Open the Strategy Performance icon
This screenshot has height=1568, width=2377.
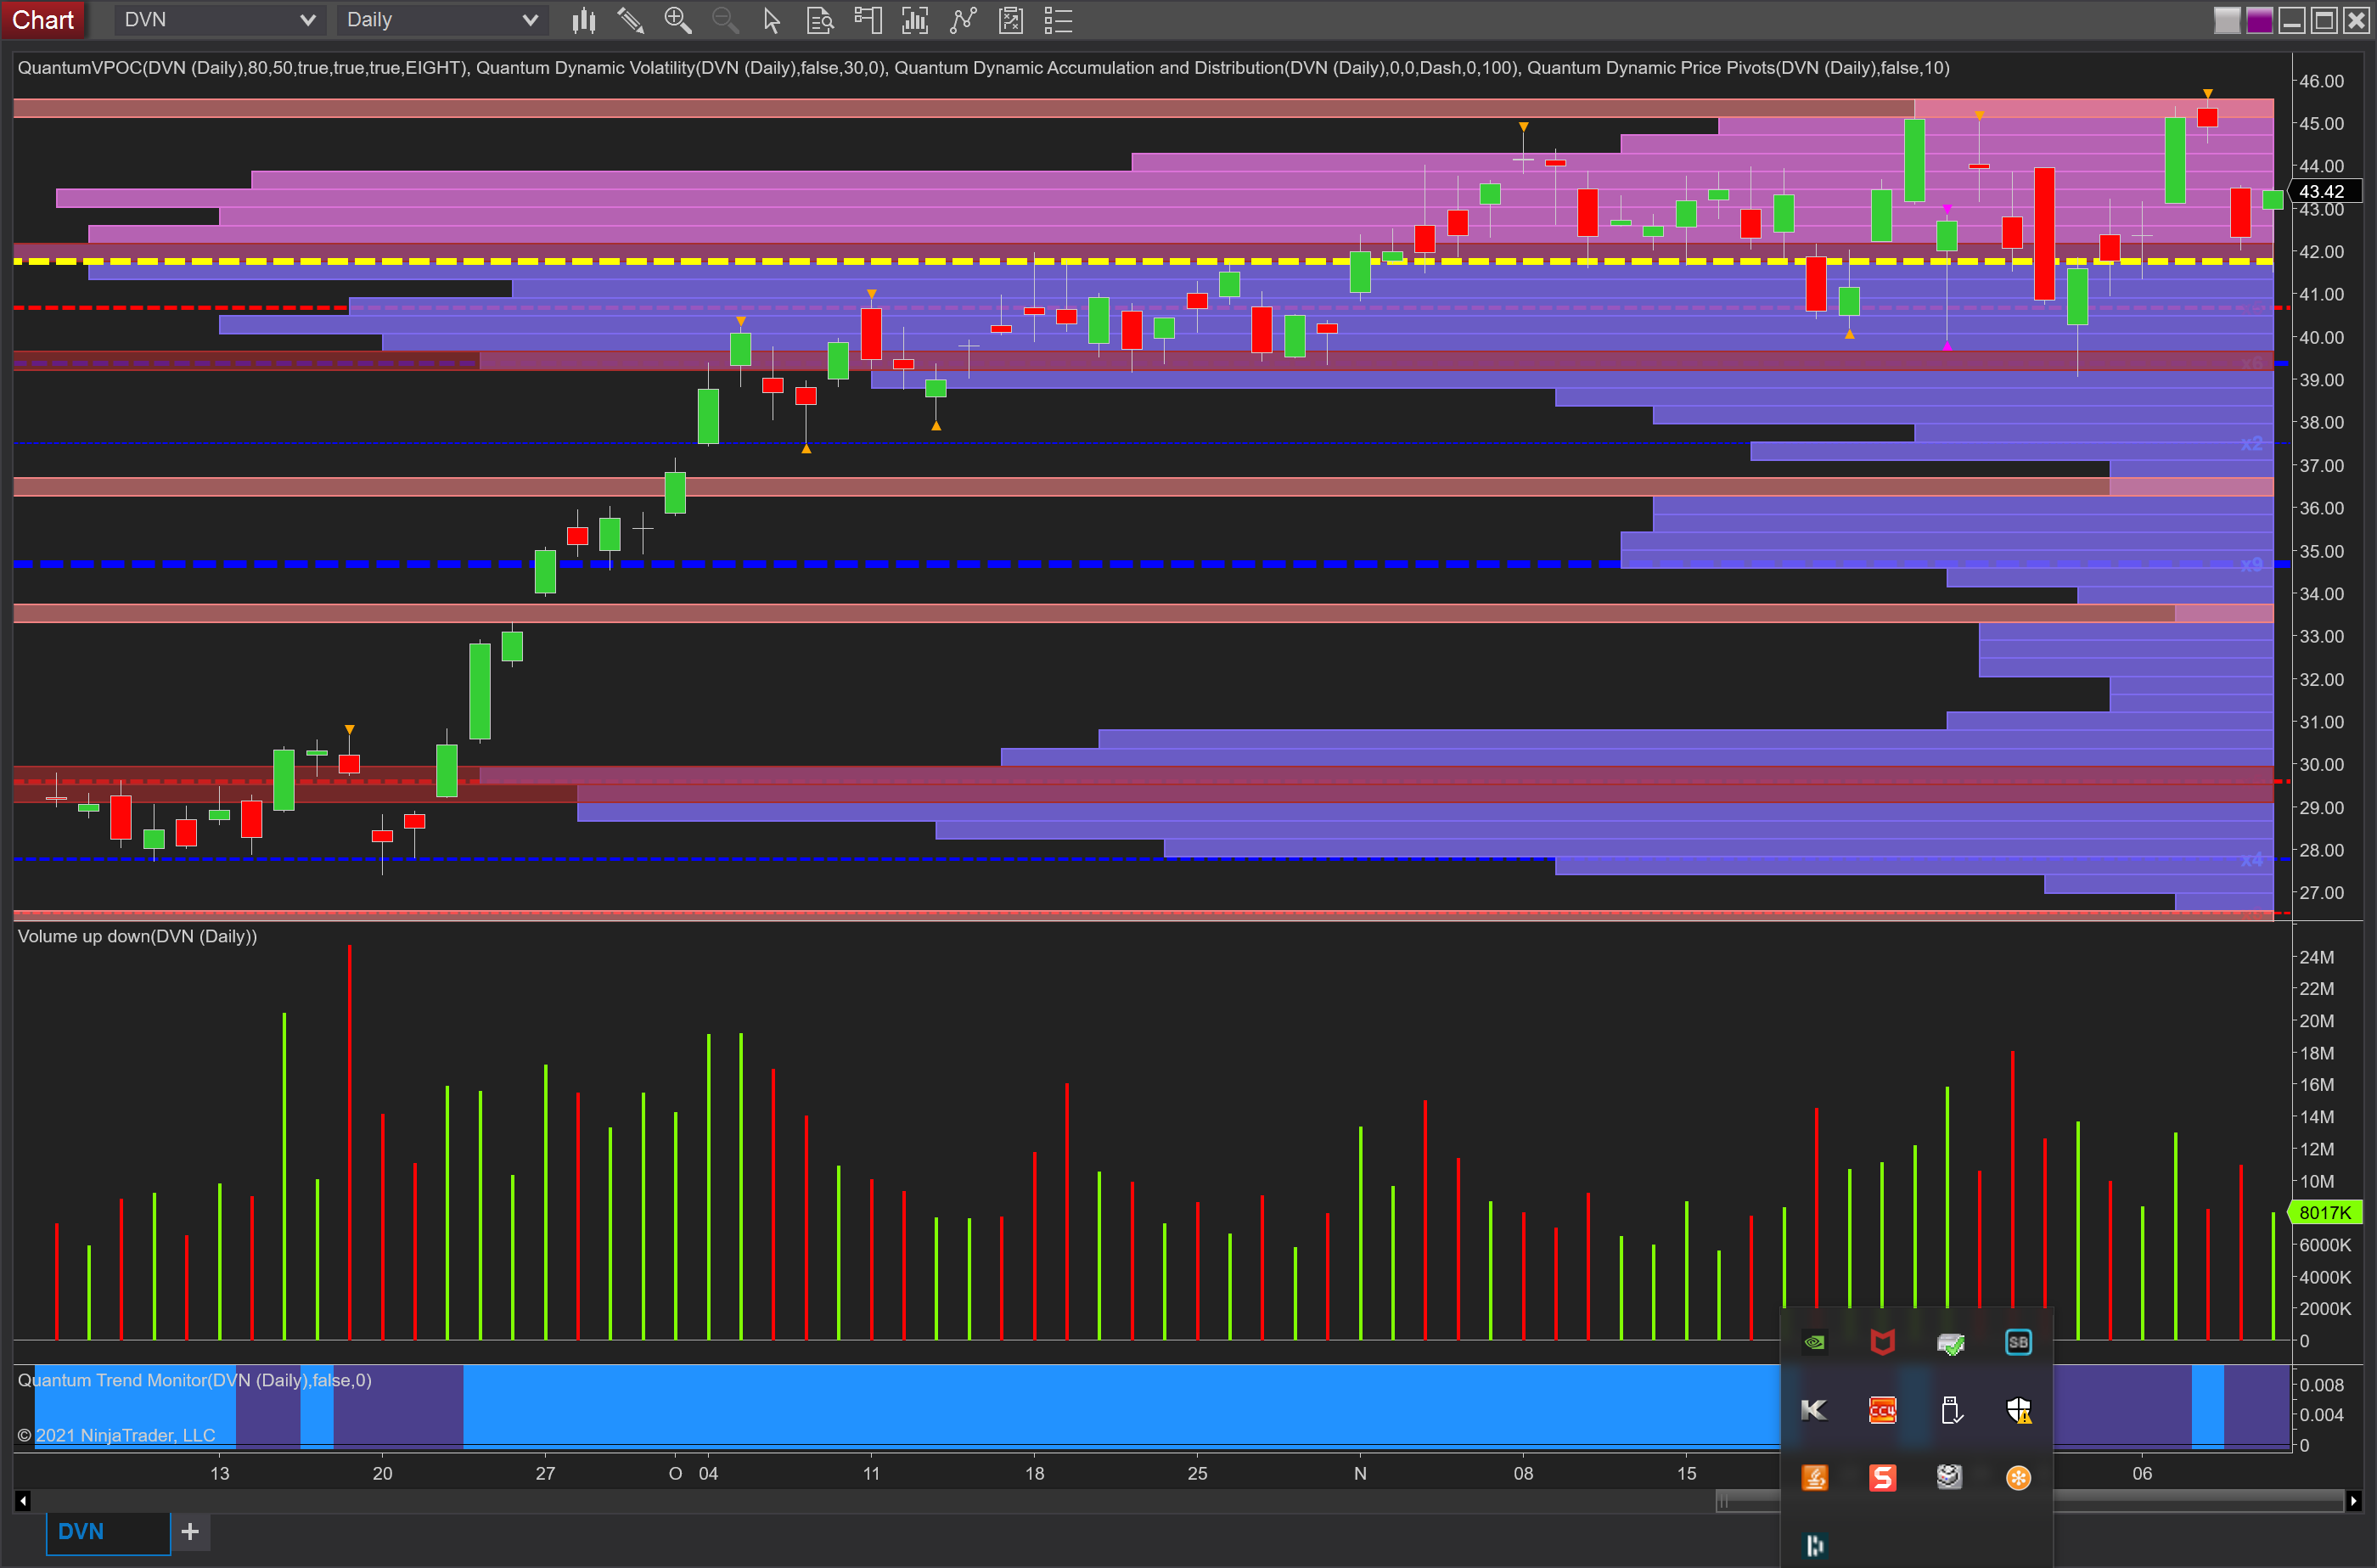[x=1011, y=20]
